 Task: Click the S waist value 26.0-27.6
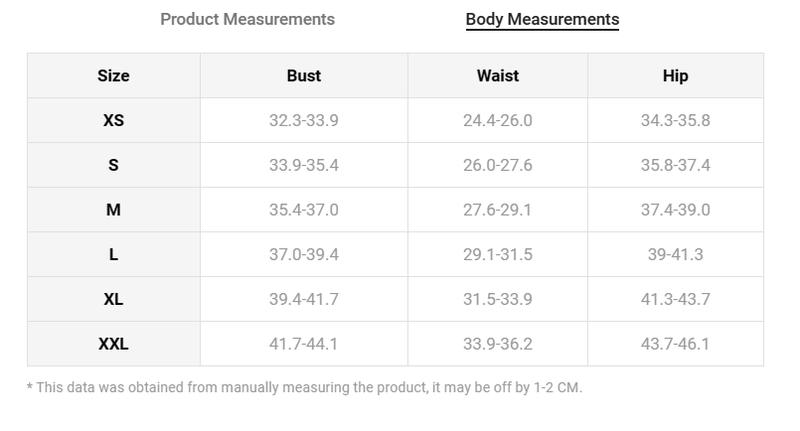tap(497, 165)
